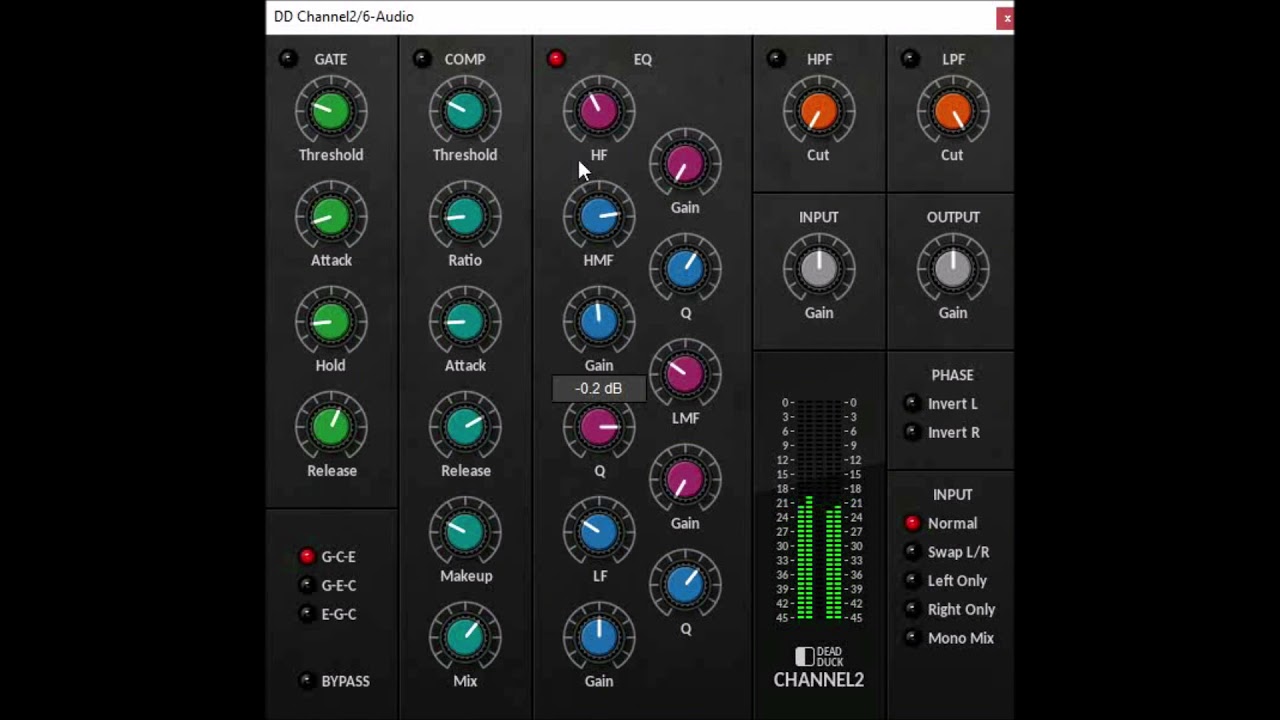Screen dimensions: 1280x720
Task: Click the INPUT Gain knob
Action: pos(819,269)
